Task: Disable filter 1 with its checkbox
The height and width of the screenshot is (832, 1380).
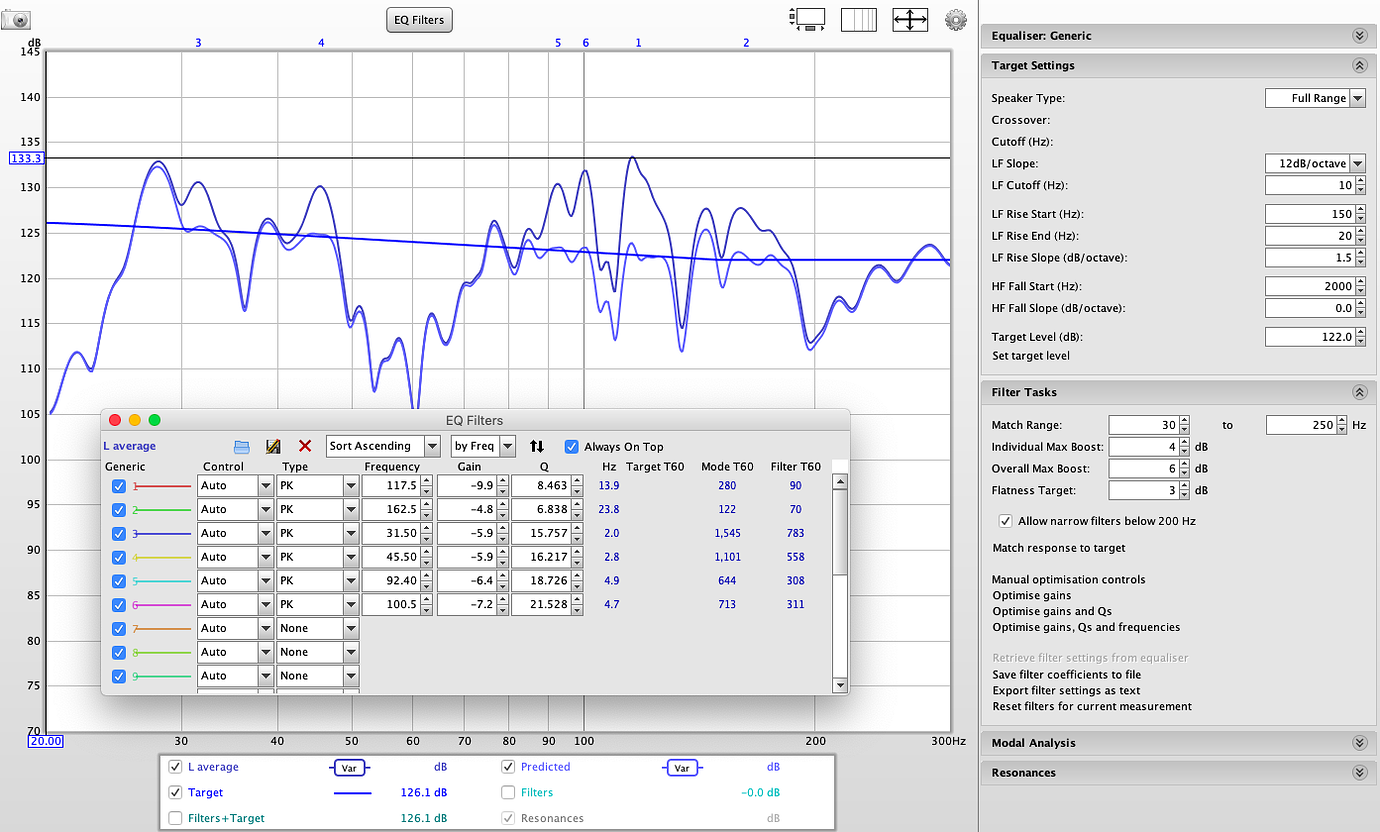Action: (x=118, y=486)
